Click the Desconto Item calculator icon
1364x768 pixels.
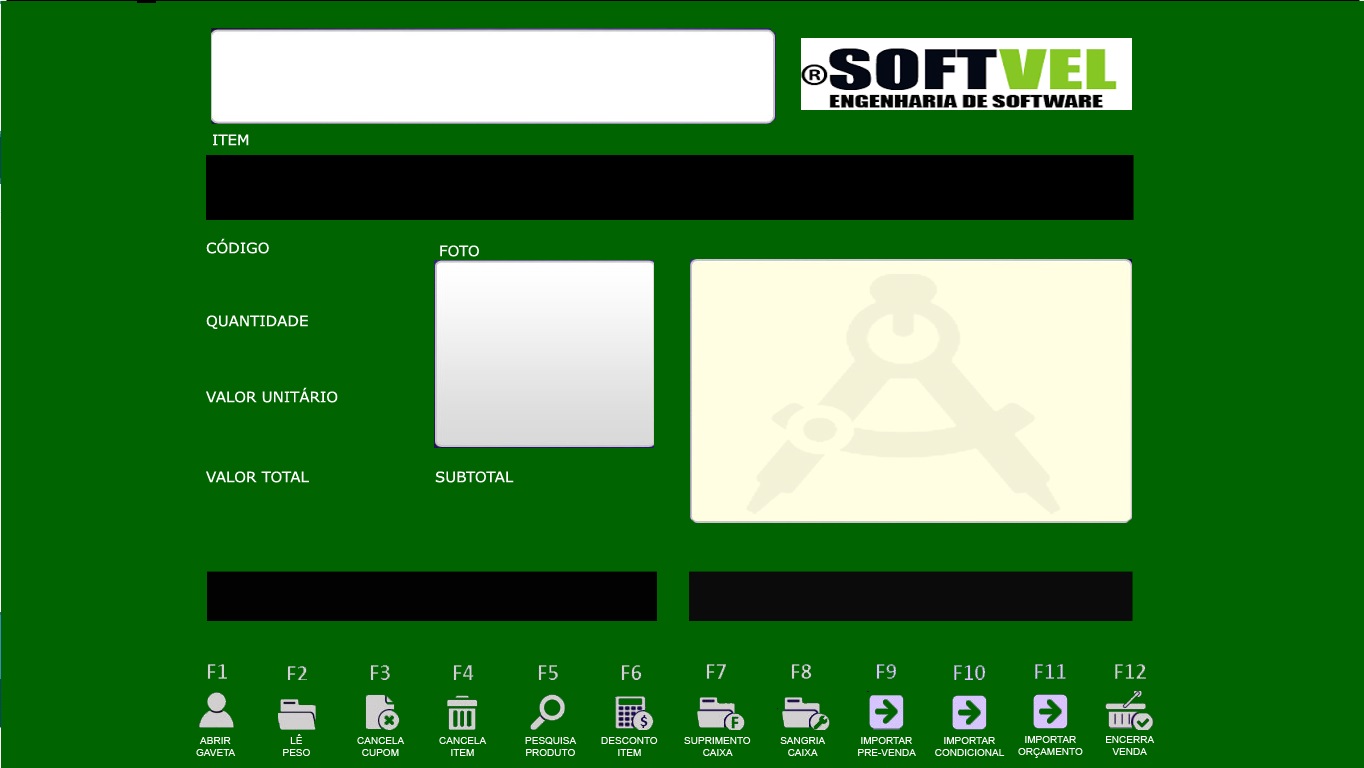pyautogui.click(x=632, y=713)
